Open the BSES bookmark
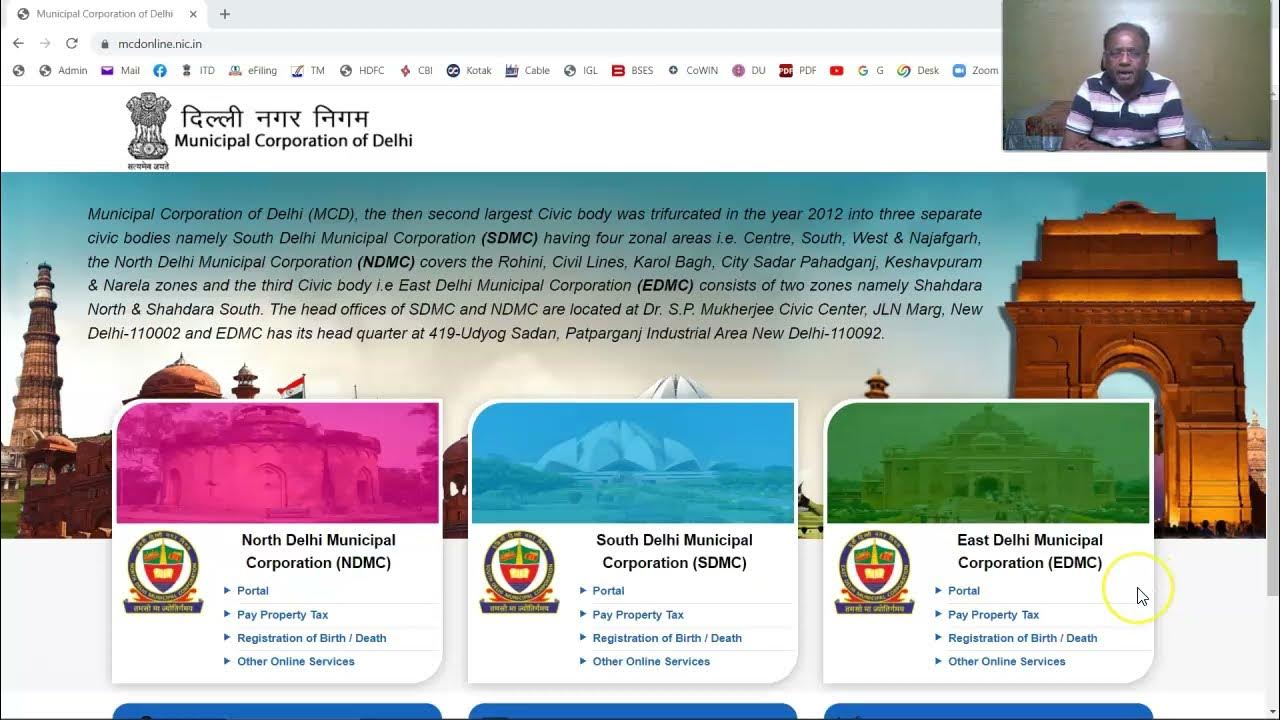 click(632, 71)
